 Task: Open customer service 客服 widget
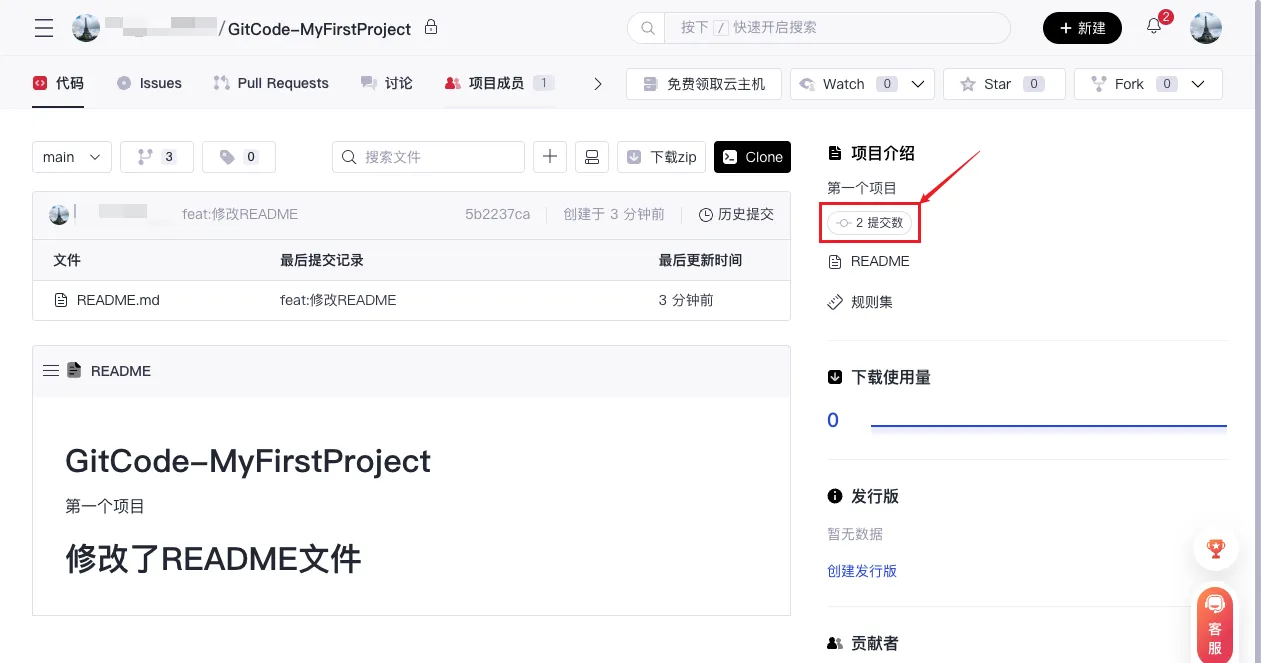pyautogui.click(x=1215, y=626)
